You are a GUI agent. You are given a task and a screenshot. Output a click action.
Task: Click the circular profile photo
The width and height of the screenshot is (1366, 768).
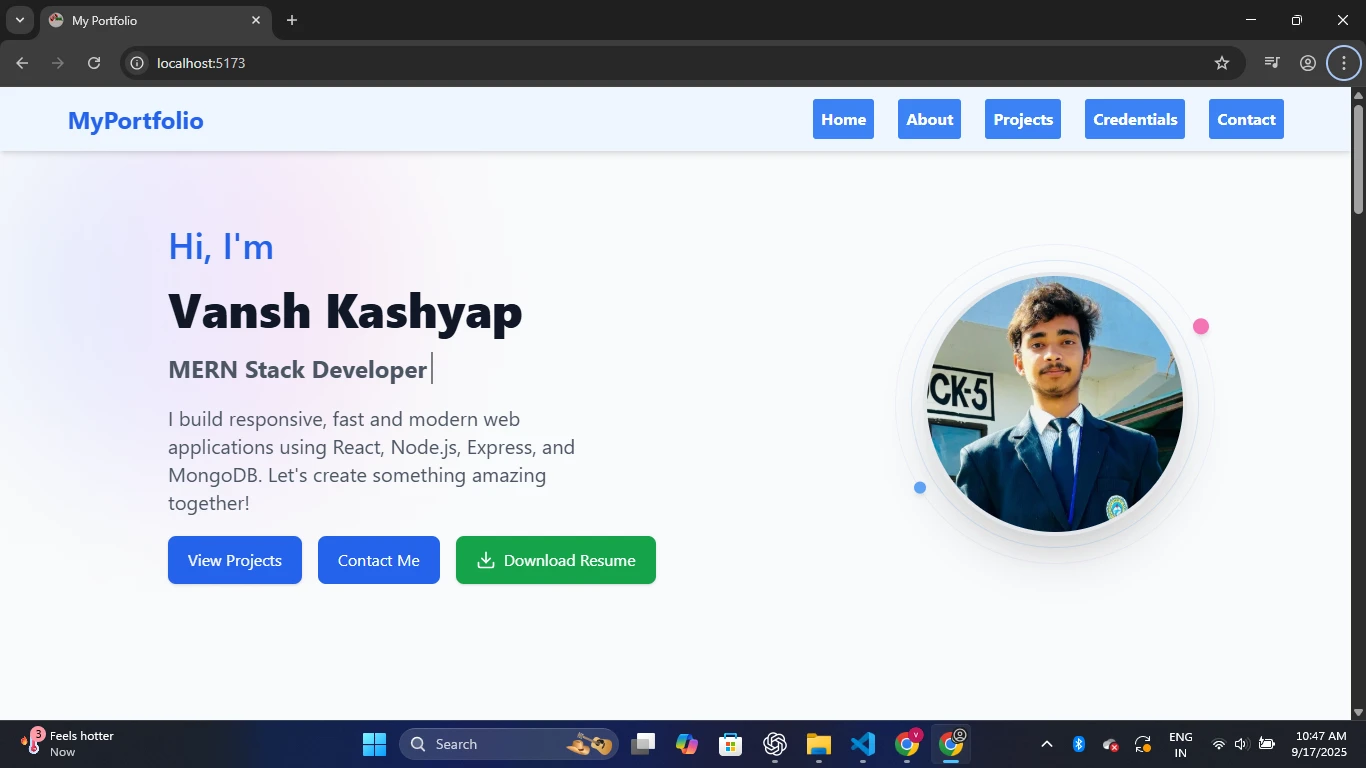[x=1055, y=404]
